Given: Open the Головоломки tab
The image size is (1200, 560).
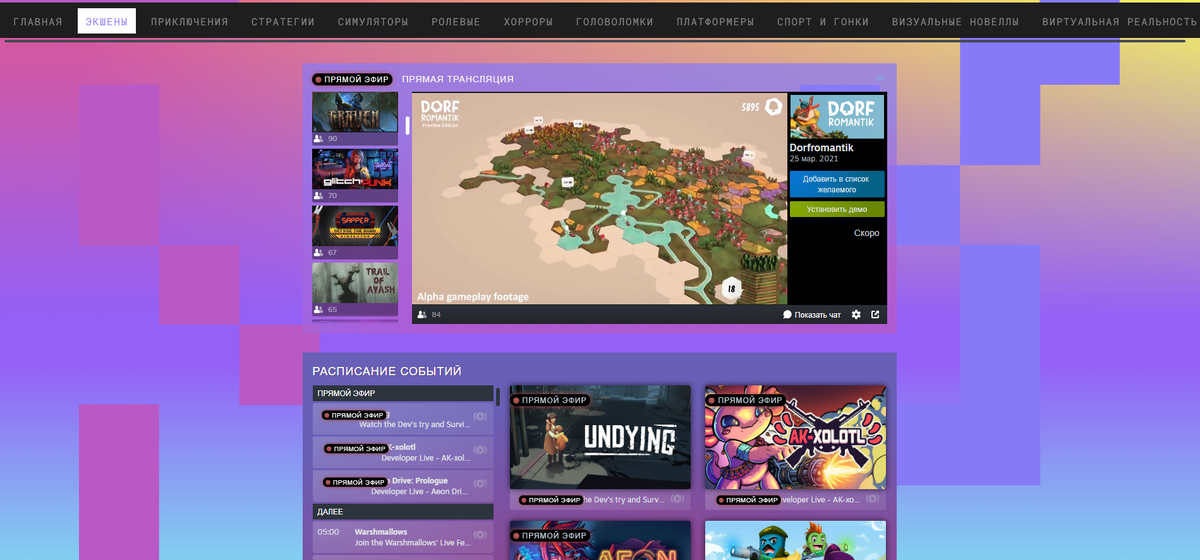Looking at the screenshot, I should (x=616, y=21).
